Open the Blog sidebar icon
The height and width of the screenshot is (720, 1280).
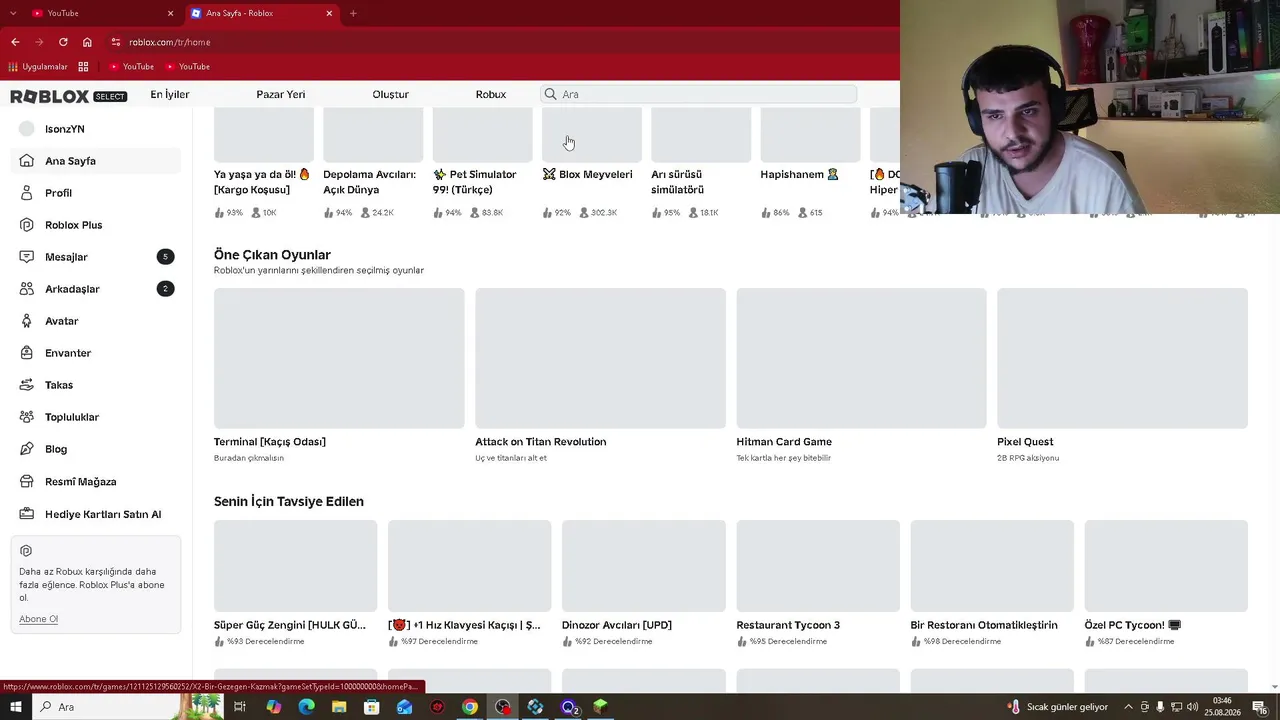coord(27,449)
